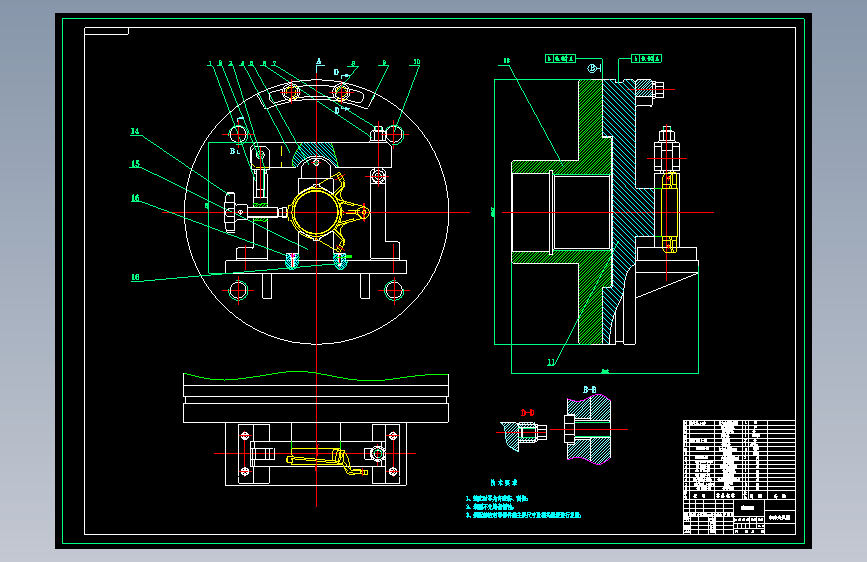Click the part callout number 15
This screenshot has width=867, height=562.
(x=135, y=164)
